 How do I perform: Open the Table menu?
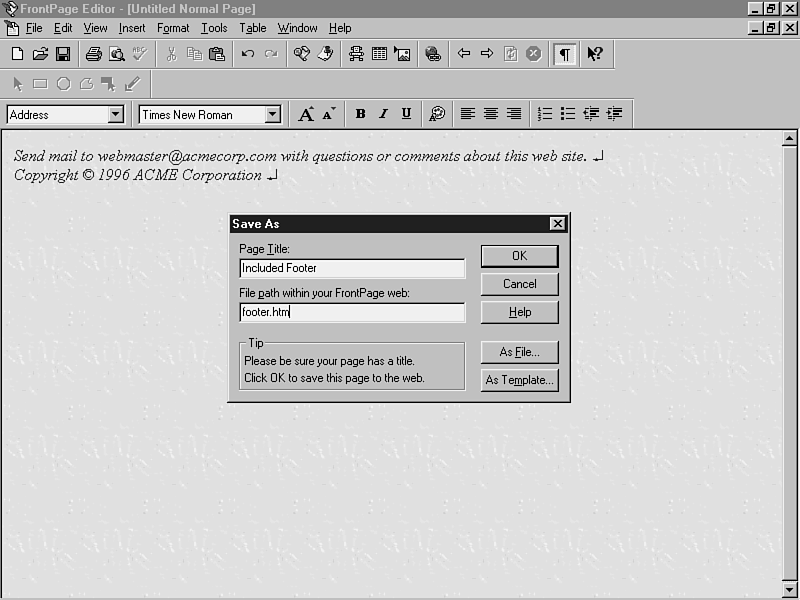point(252,28)
